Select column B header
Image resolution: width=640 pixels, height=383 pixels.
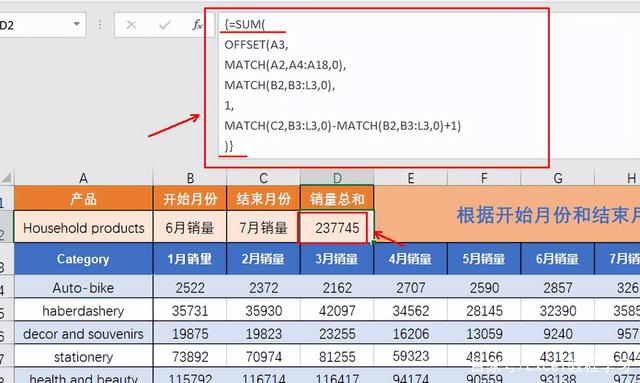[190, 178]
